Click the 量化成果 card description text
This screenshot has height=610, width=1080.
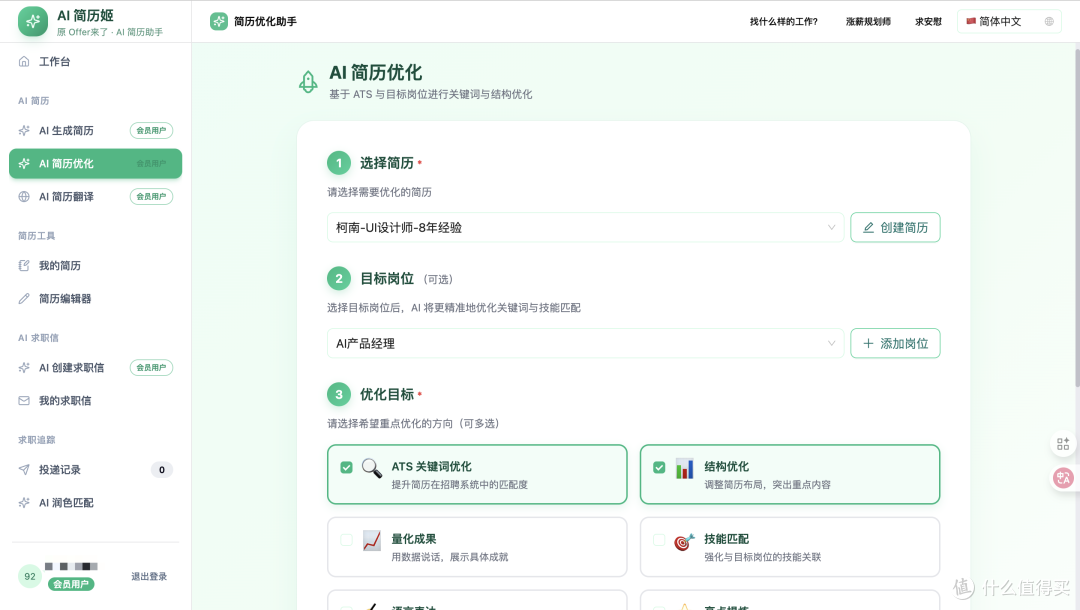click(450, 557)
